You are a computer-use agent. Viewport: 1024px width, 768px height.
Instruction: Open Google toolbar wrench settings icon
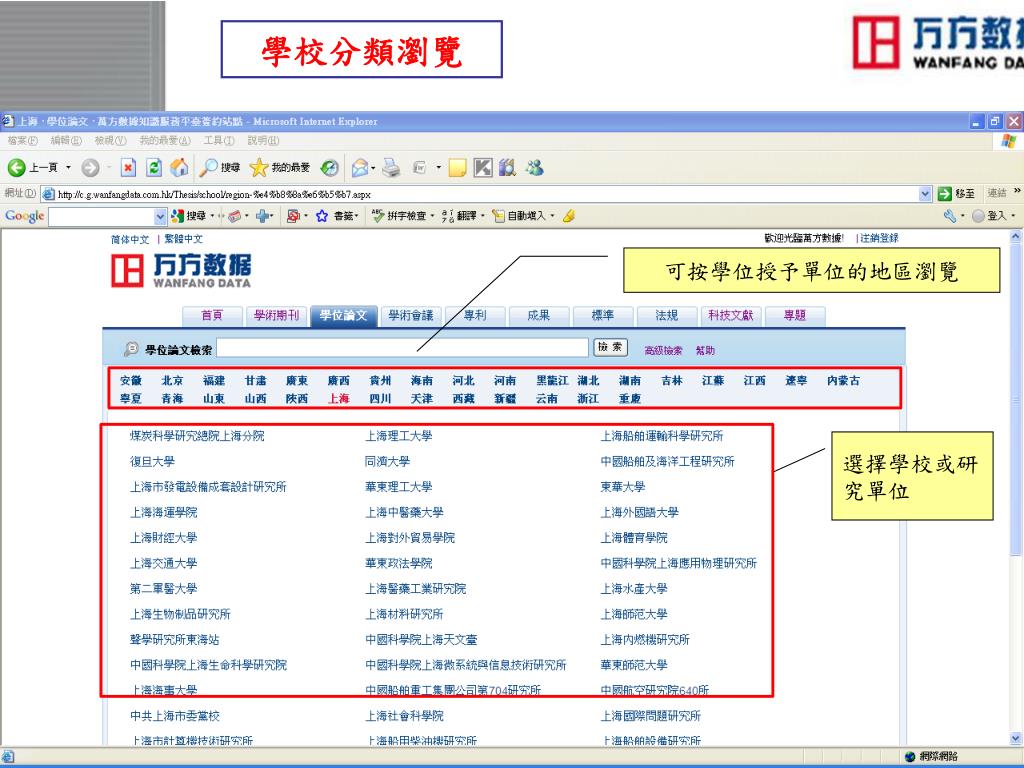(x=950, y=216)
